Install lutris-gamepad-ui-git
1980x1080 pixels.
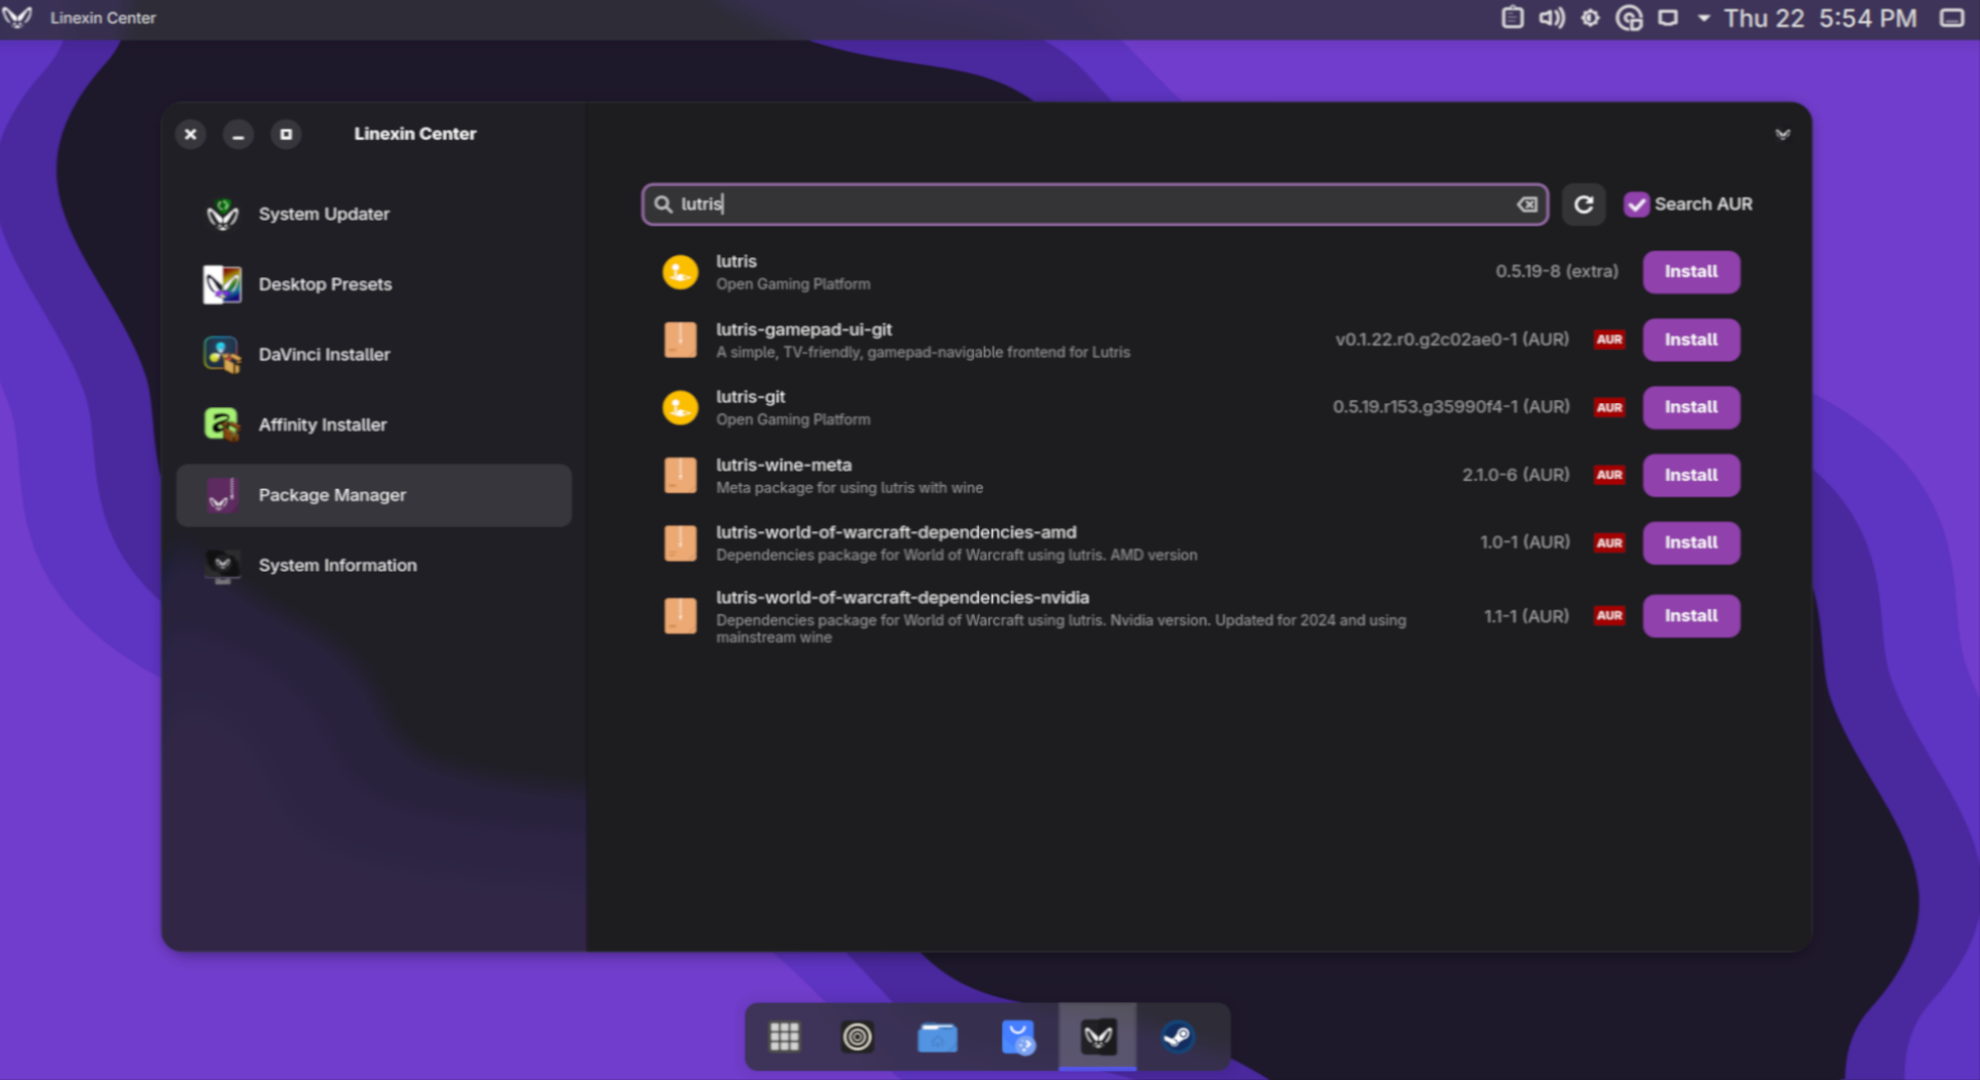point(1691,340)
